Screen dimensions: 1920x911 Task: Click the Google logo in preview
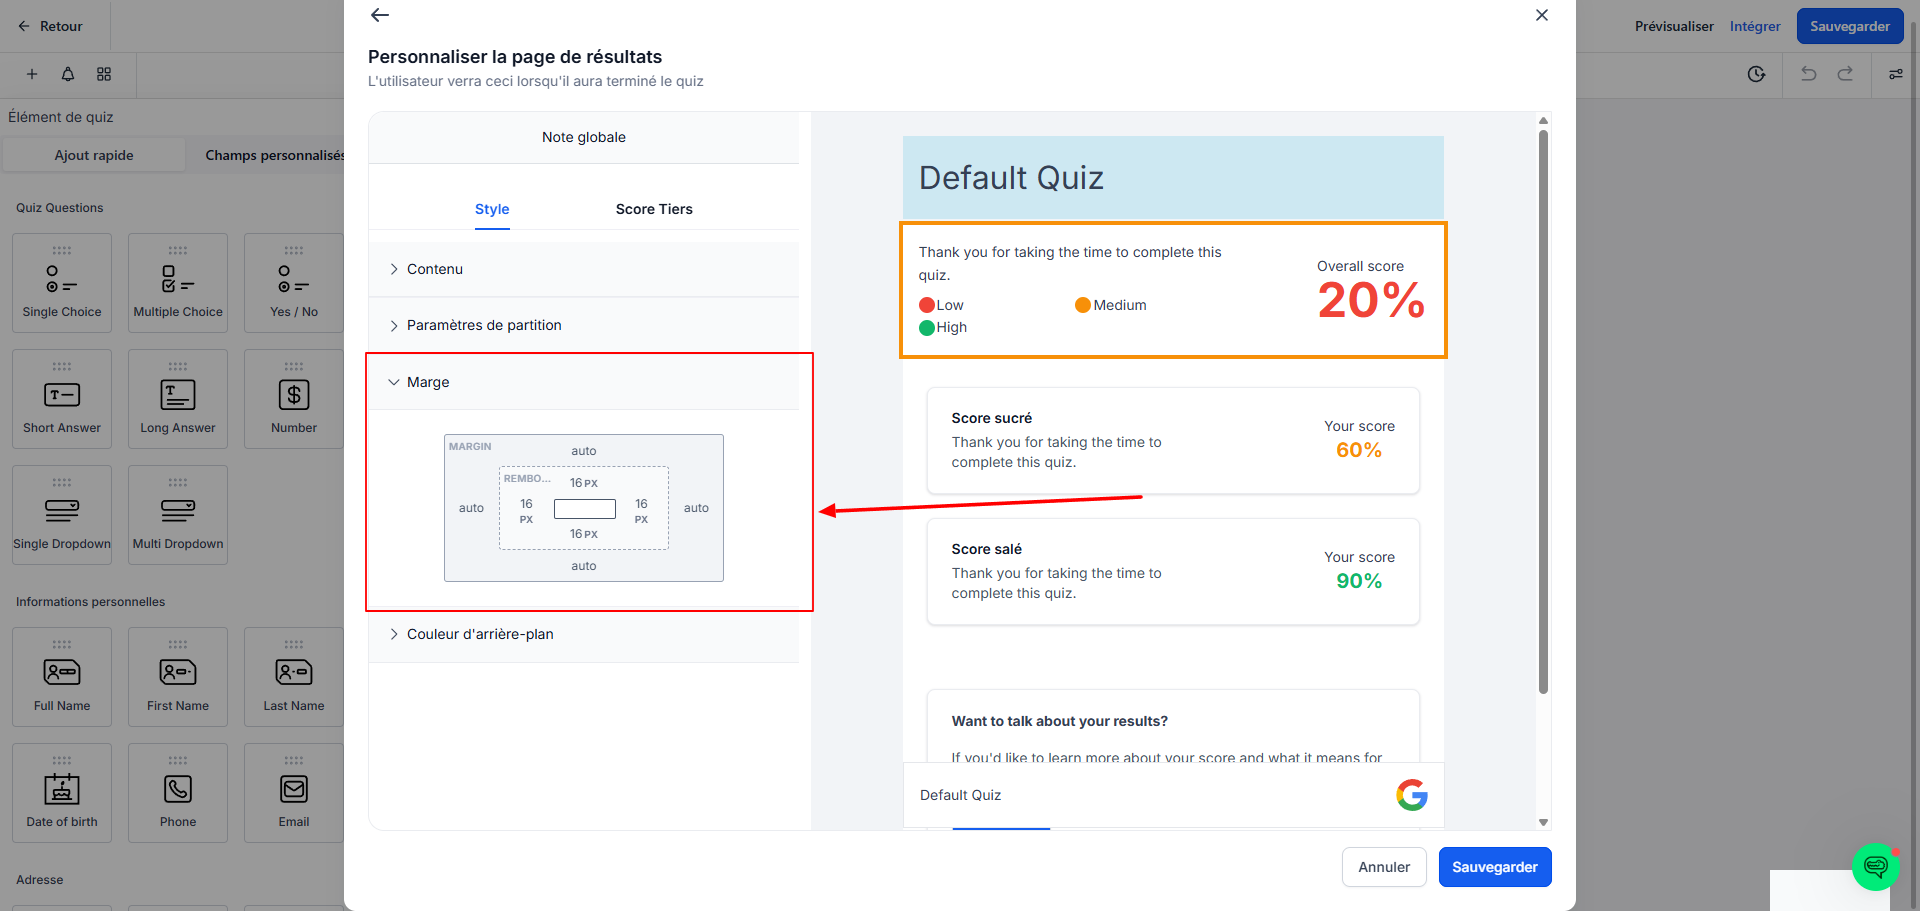click(1411, 795)
